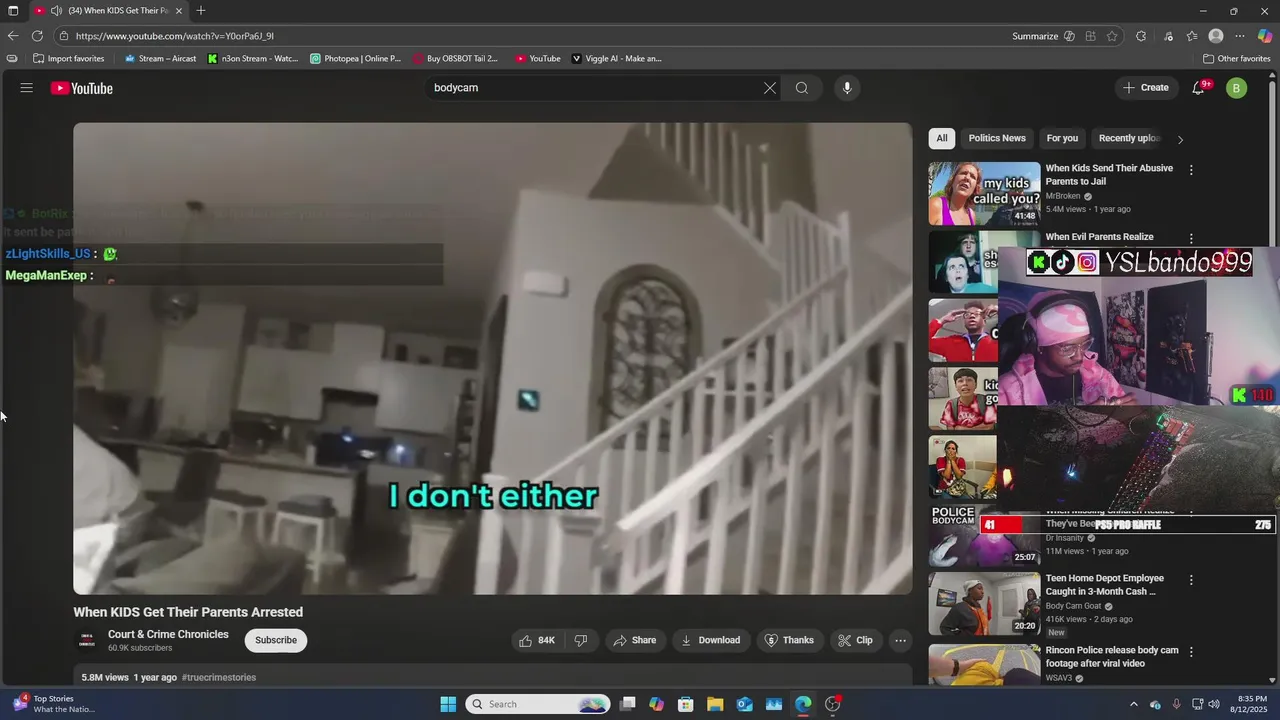Create a Clip of the video

click(x=855, y=640)
